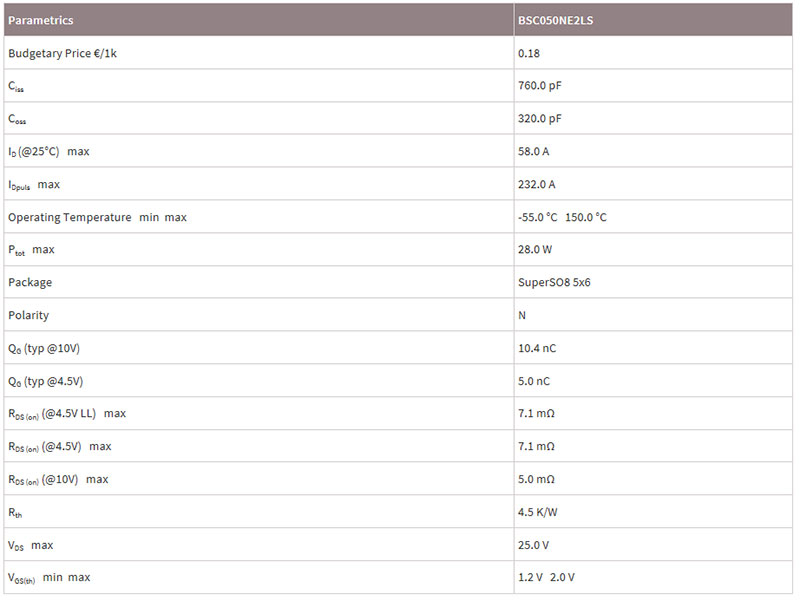This screenshot has height=601, width=800.
Task: Select the 25.0 V voltage value
Action: pos(533,545)
